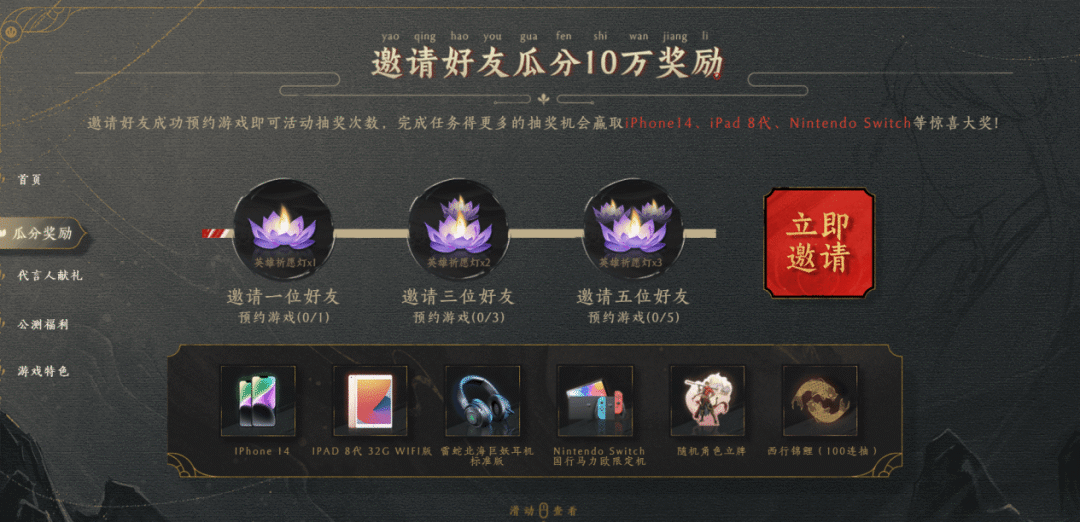Click the 随机角色立牌 character stand icon
Viewport: 1080px width, 522px height.
[707, 401]
